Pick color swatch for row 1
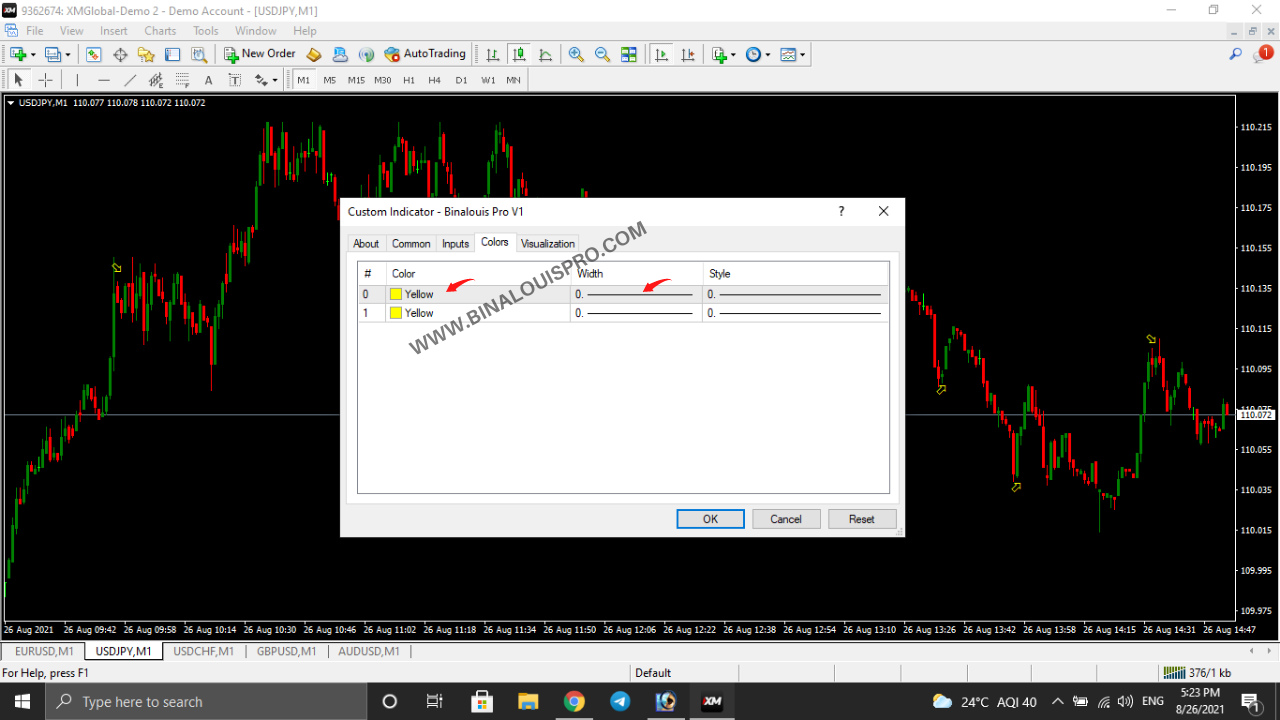Screen dimensions: 1280x720 (x=396, y=313)
